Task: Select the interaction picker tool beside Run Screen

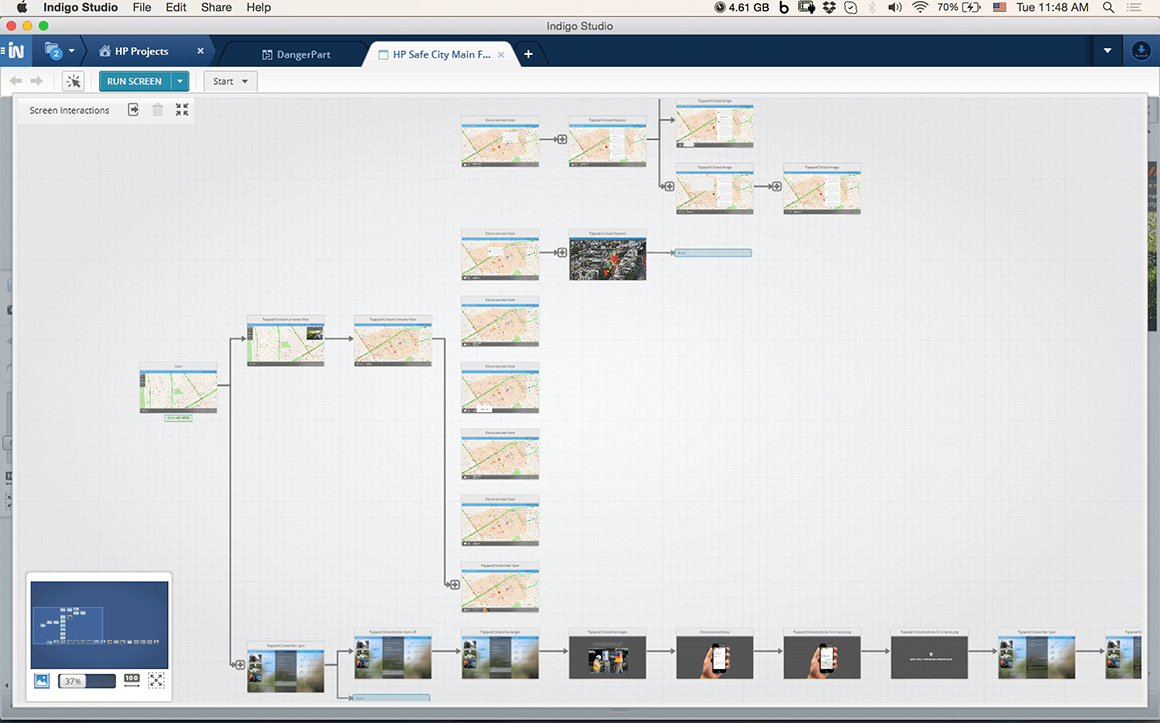Action: 73,81
